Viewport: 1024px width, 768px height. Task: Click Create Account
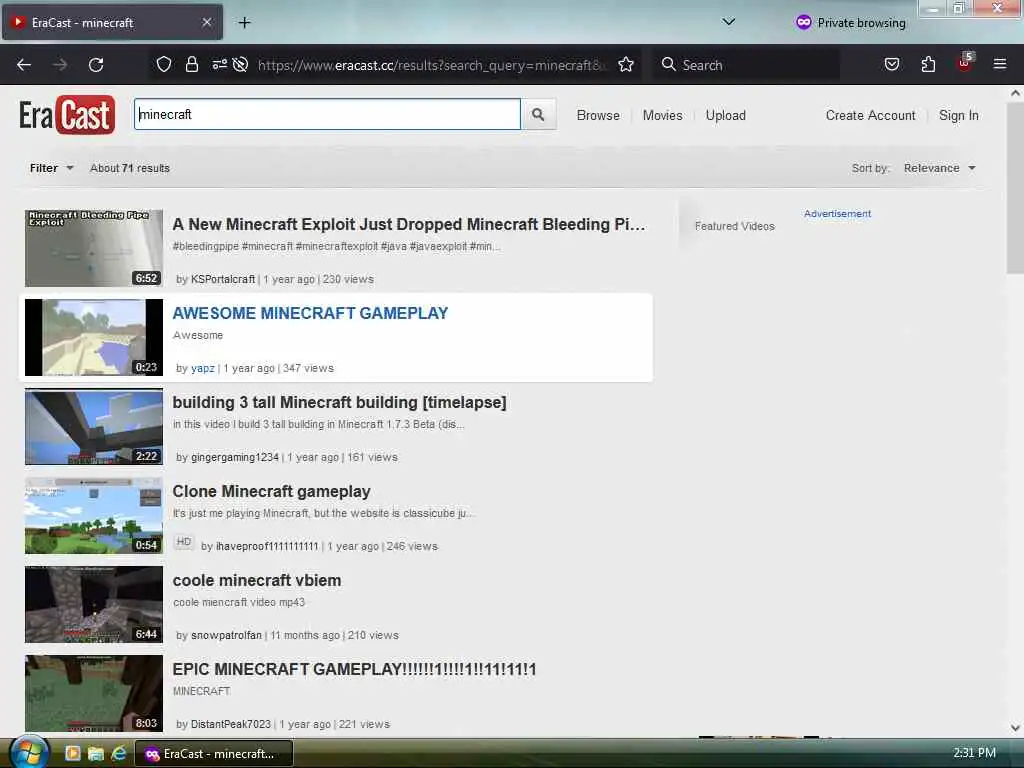(871, 116)
